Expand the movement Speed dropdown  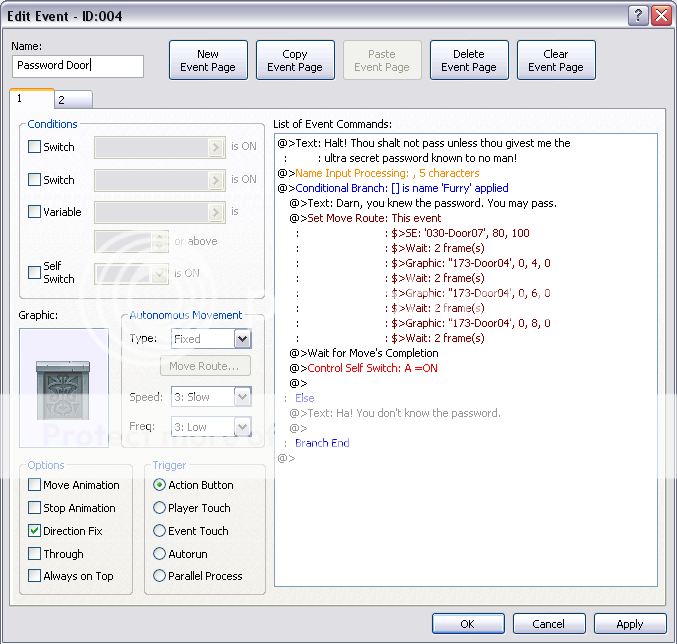pyautogui.click(x=241, y=397)
